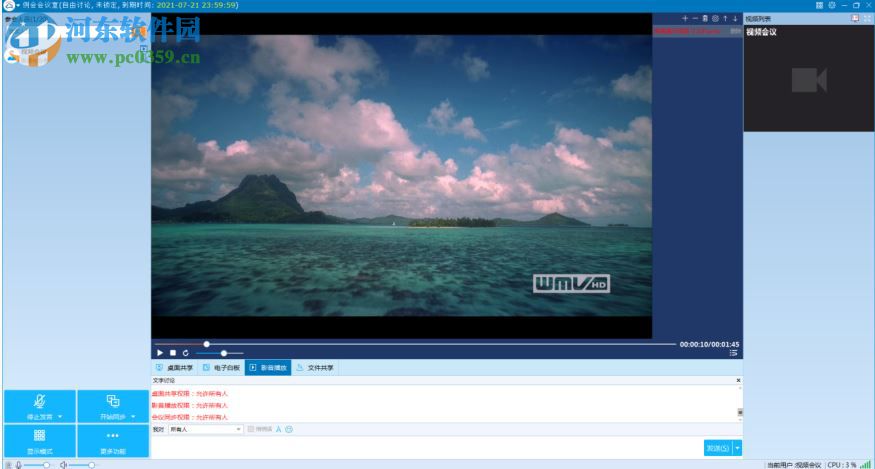
Task: Add a media file with the plus icon
Action: [x=685, y=18]
